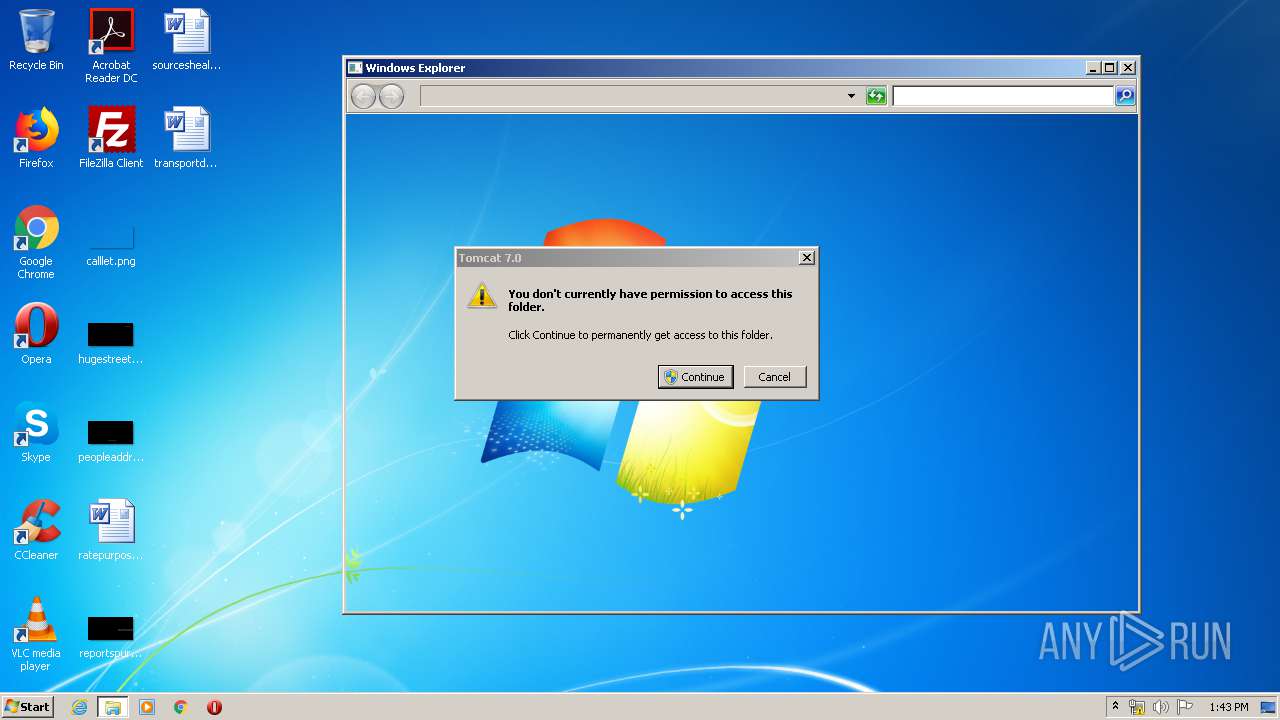Open Chrome from the taskbar
This screenshot has height=720, width=1280.
pyautogui.click(x=181, y=707)
